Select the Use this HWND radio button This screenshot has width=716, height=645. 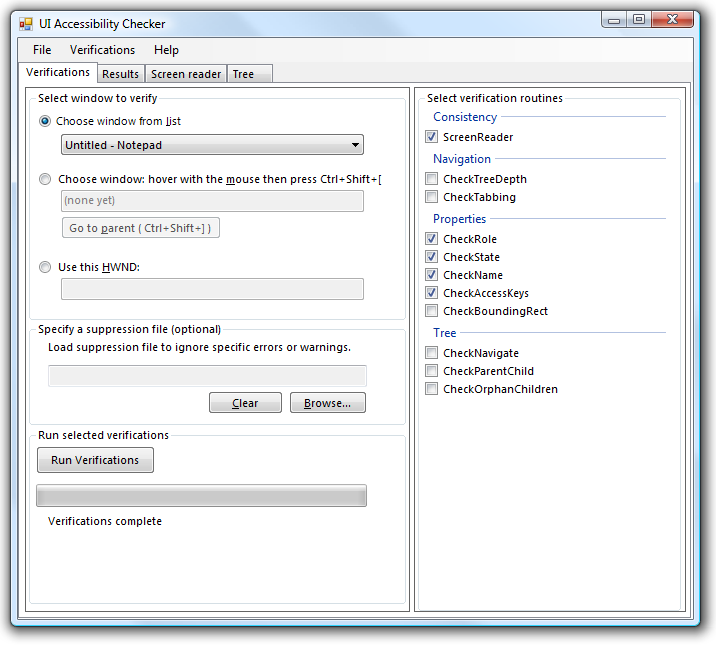click(45, 268)
